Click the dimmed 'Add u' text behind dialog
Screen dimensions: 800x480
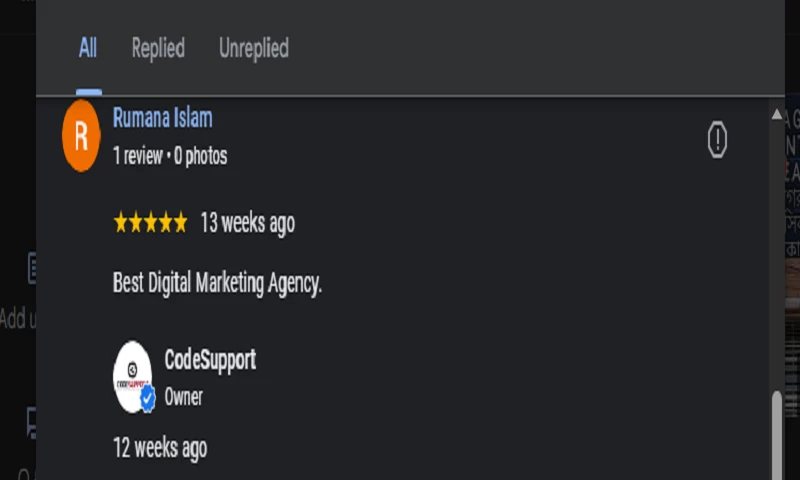click(x=18, y=319)
